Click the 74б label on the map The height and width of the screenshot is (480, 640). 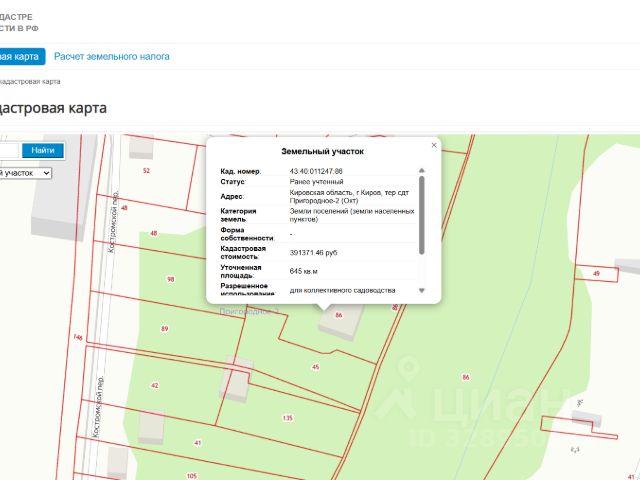click(78, 337)
